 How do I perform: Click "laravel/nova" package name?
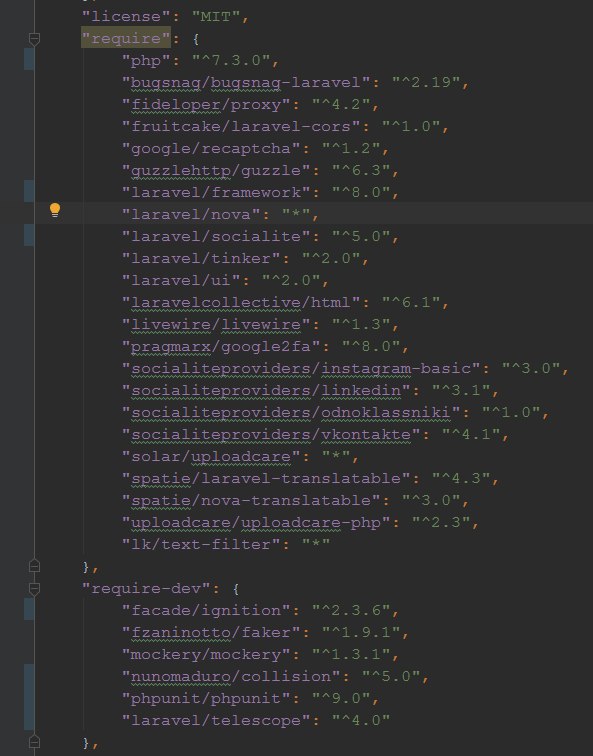pos(191,214)
